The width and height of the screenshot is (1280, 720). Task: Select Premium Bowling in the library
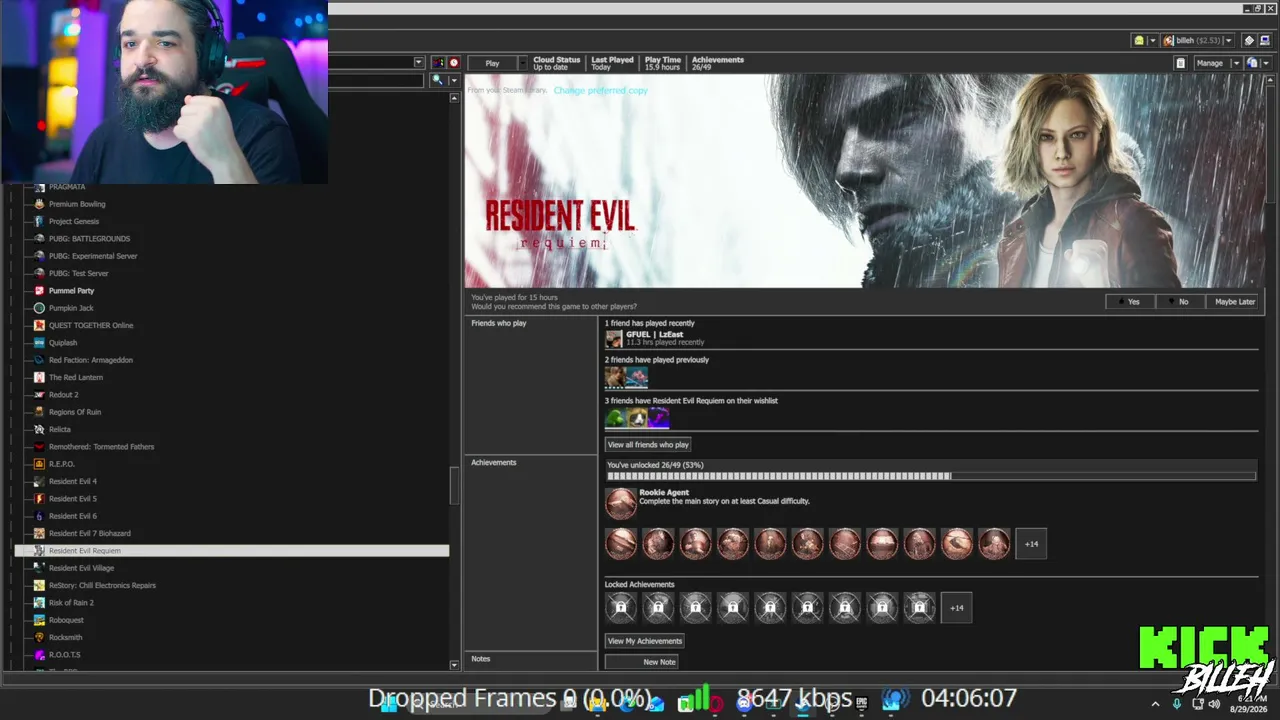(77, 204)
